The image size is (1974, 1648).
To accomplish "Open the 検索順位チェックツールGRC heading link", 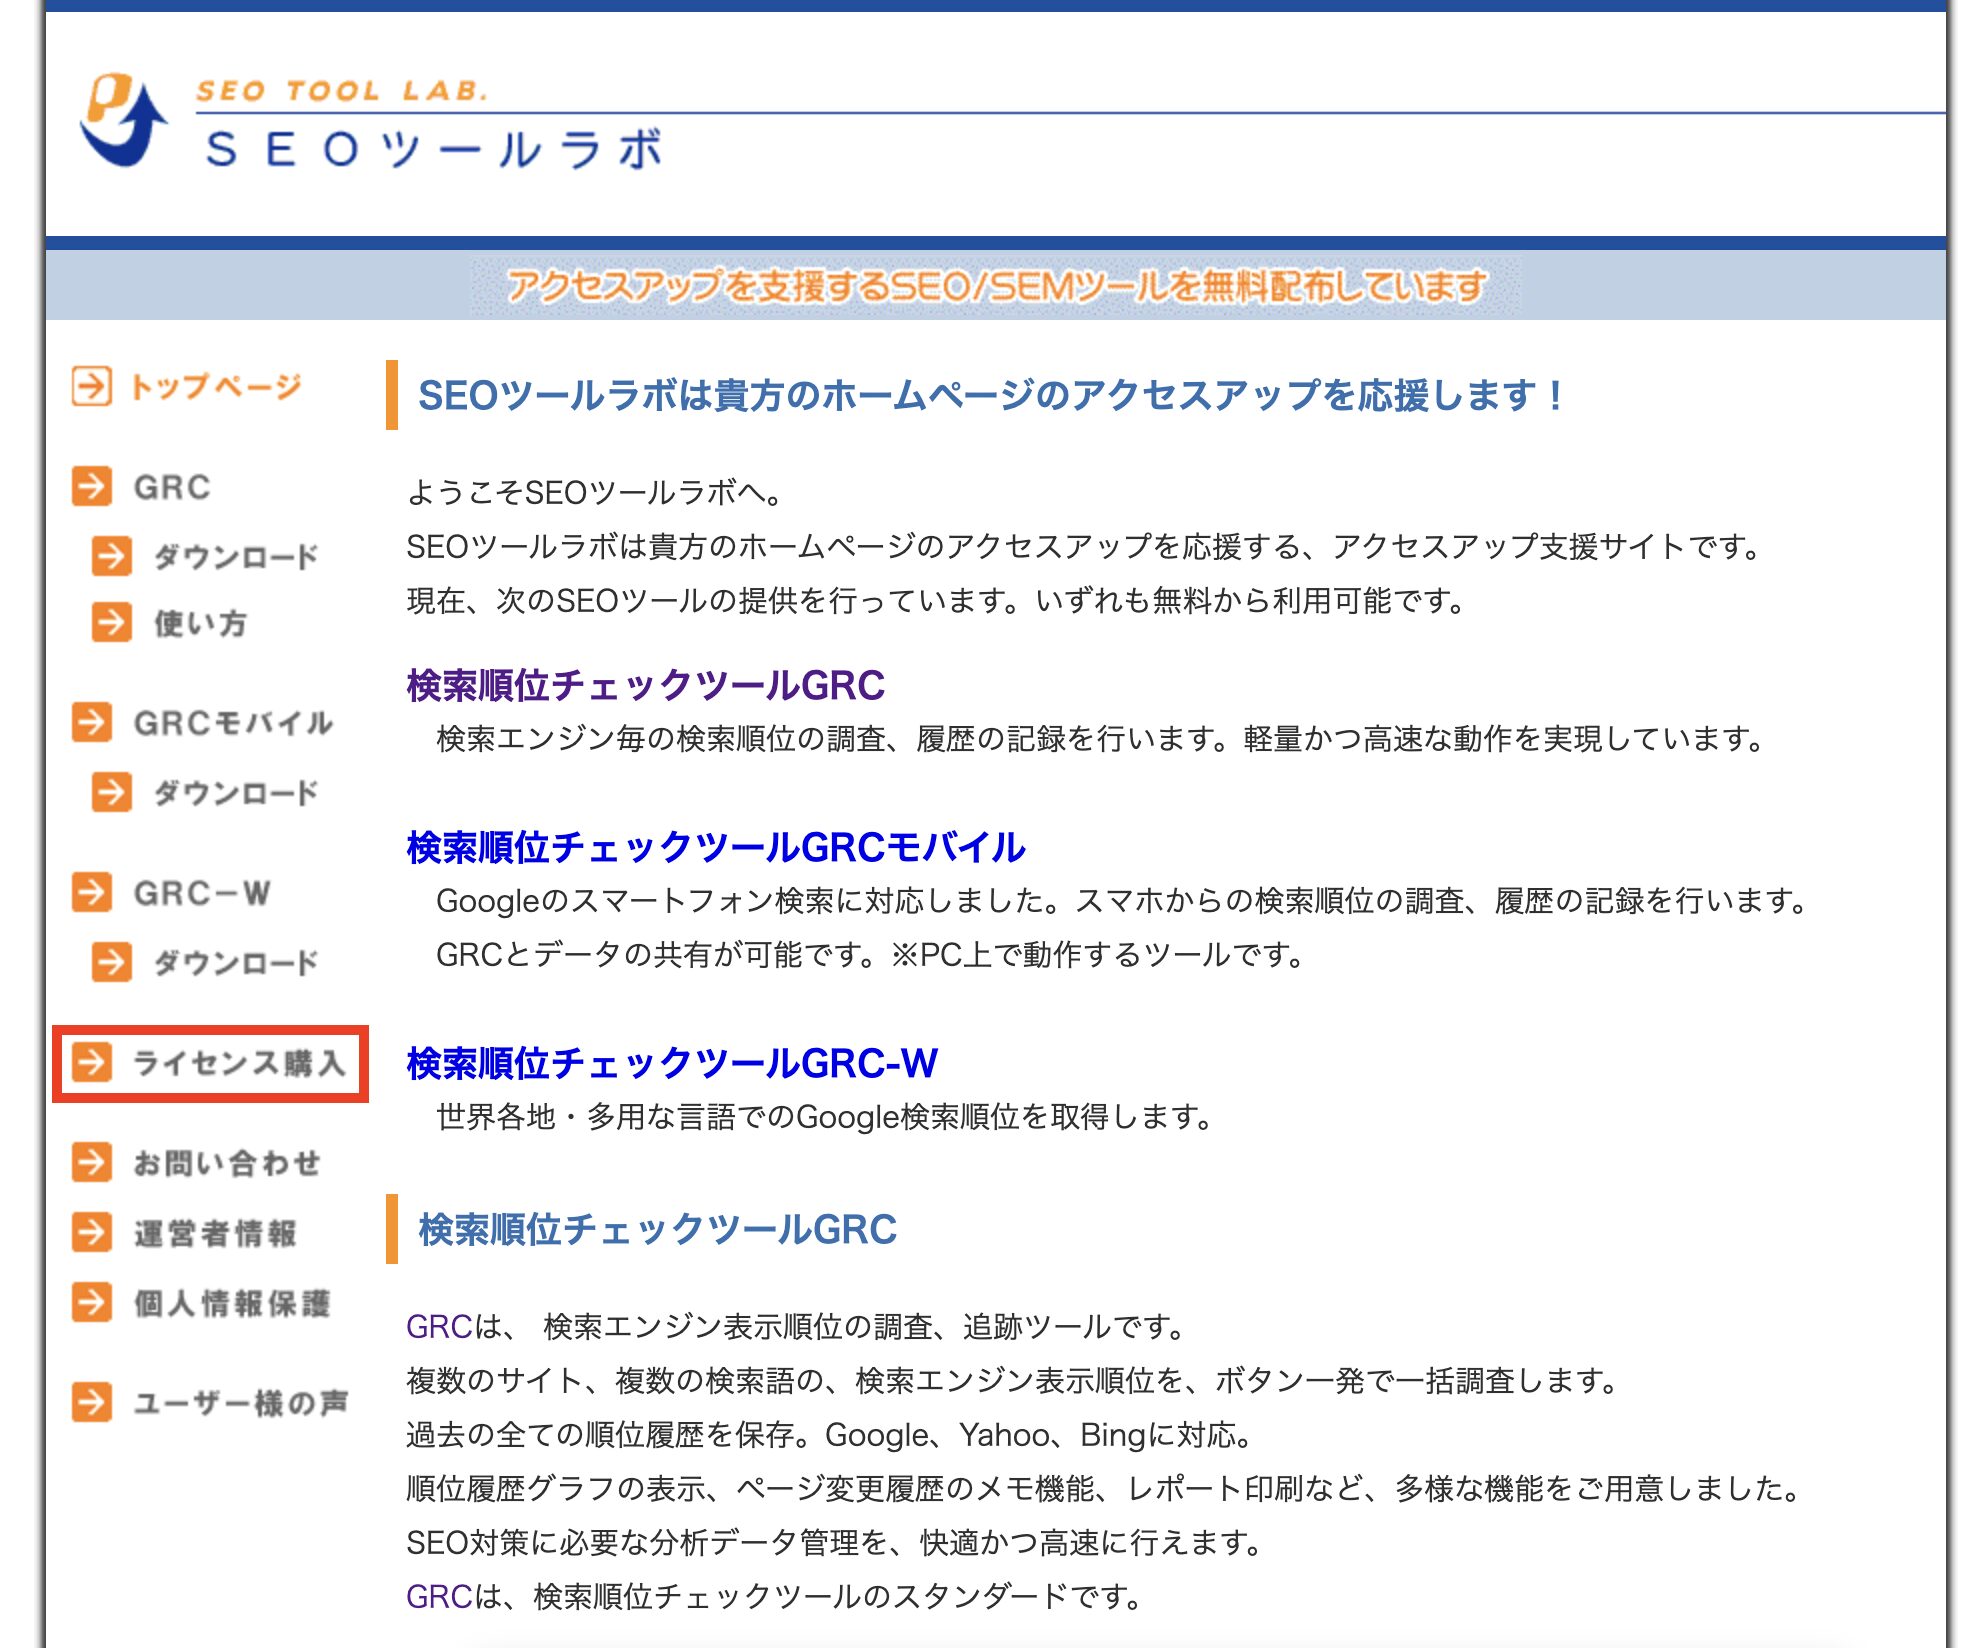I will (646, 685).
